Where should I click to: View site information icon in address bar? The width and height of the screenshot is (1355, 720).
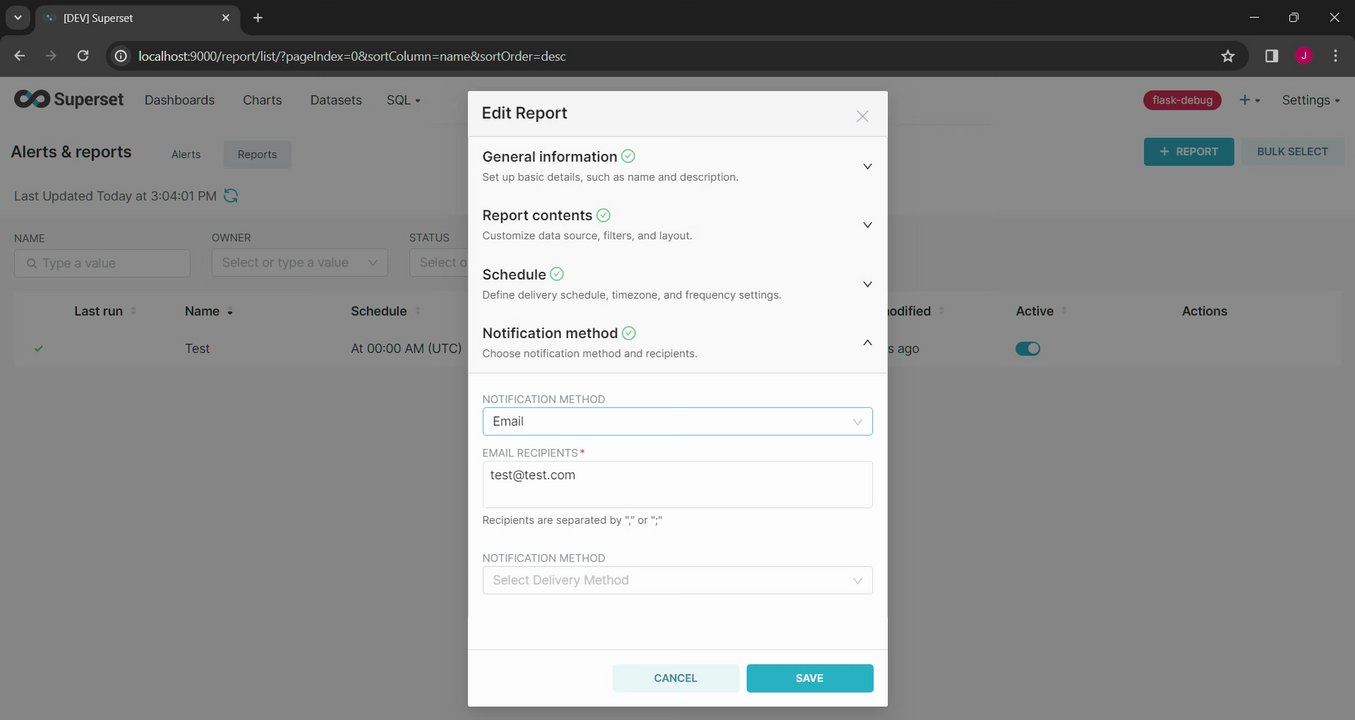point(121,56)
